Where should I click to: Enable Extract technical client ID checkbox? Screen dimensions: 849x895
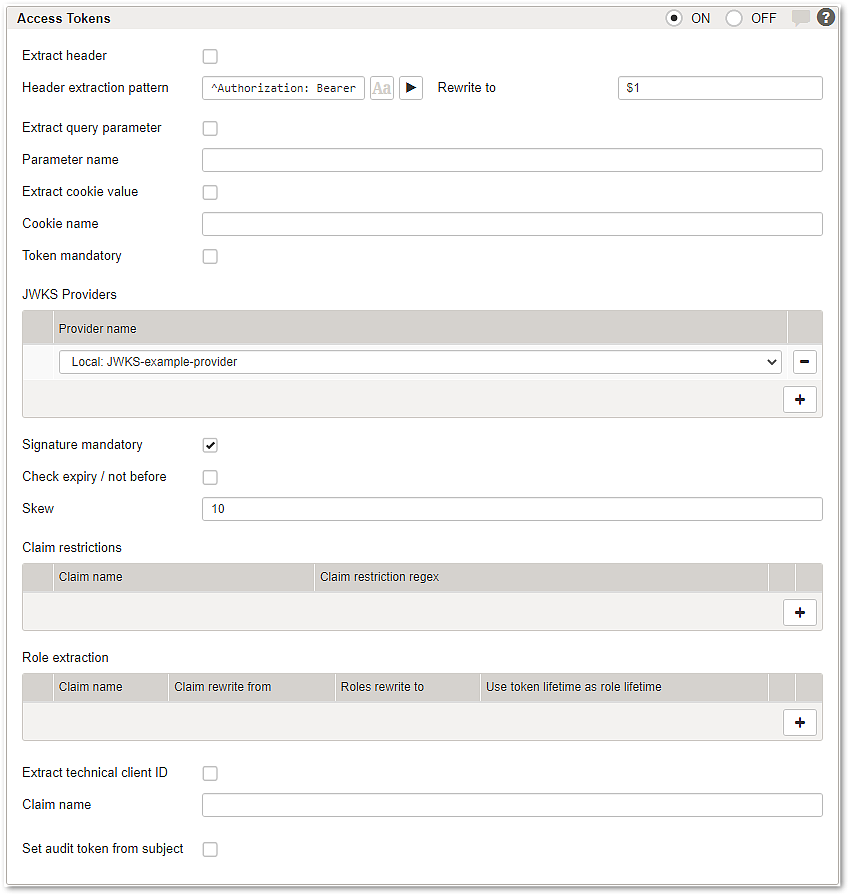(x=210, y=773)
